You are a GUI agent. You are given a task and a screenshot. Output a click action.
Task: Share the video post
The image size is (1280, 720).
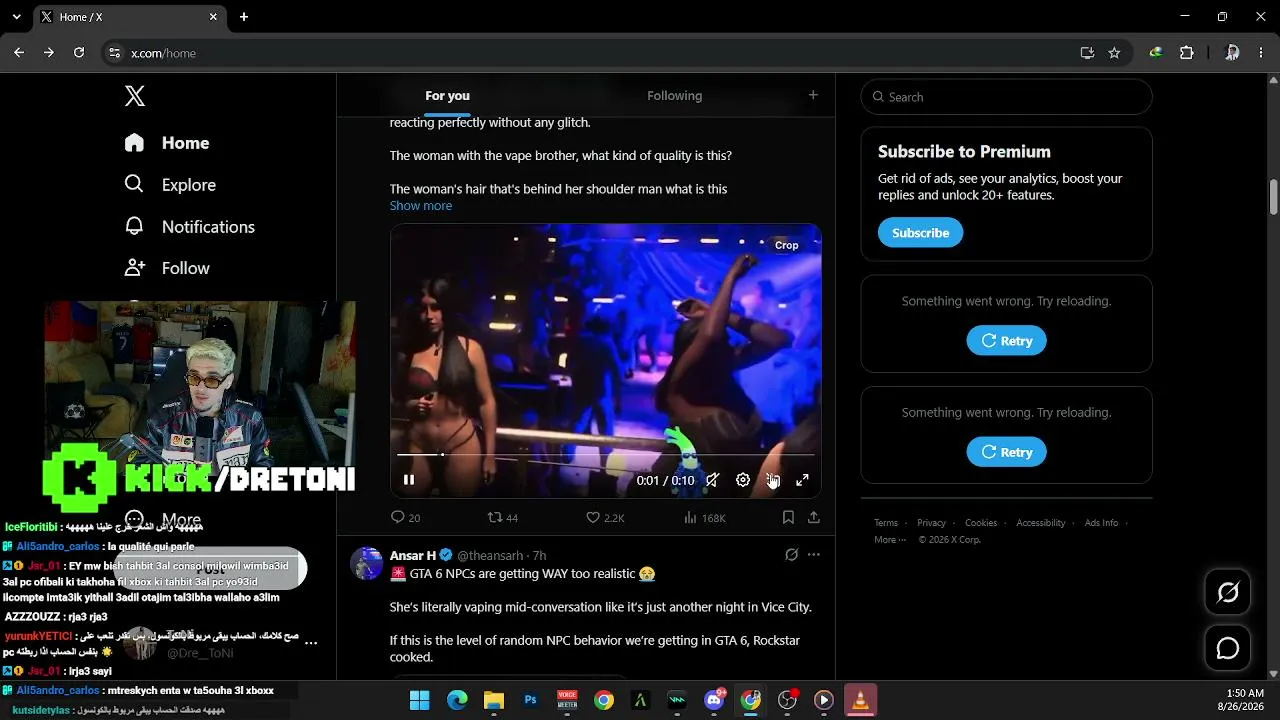tap(814, 518)
